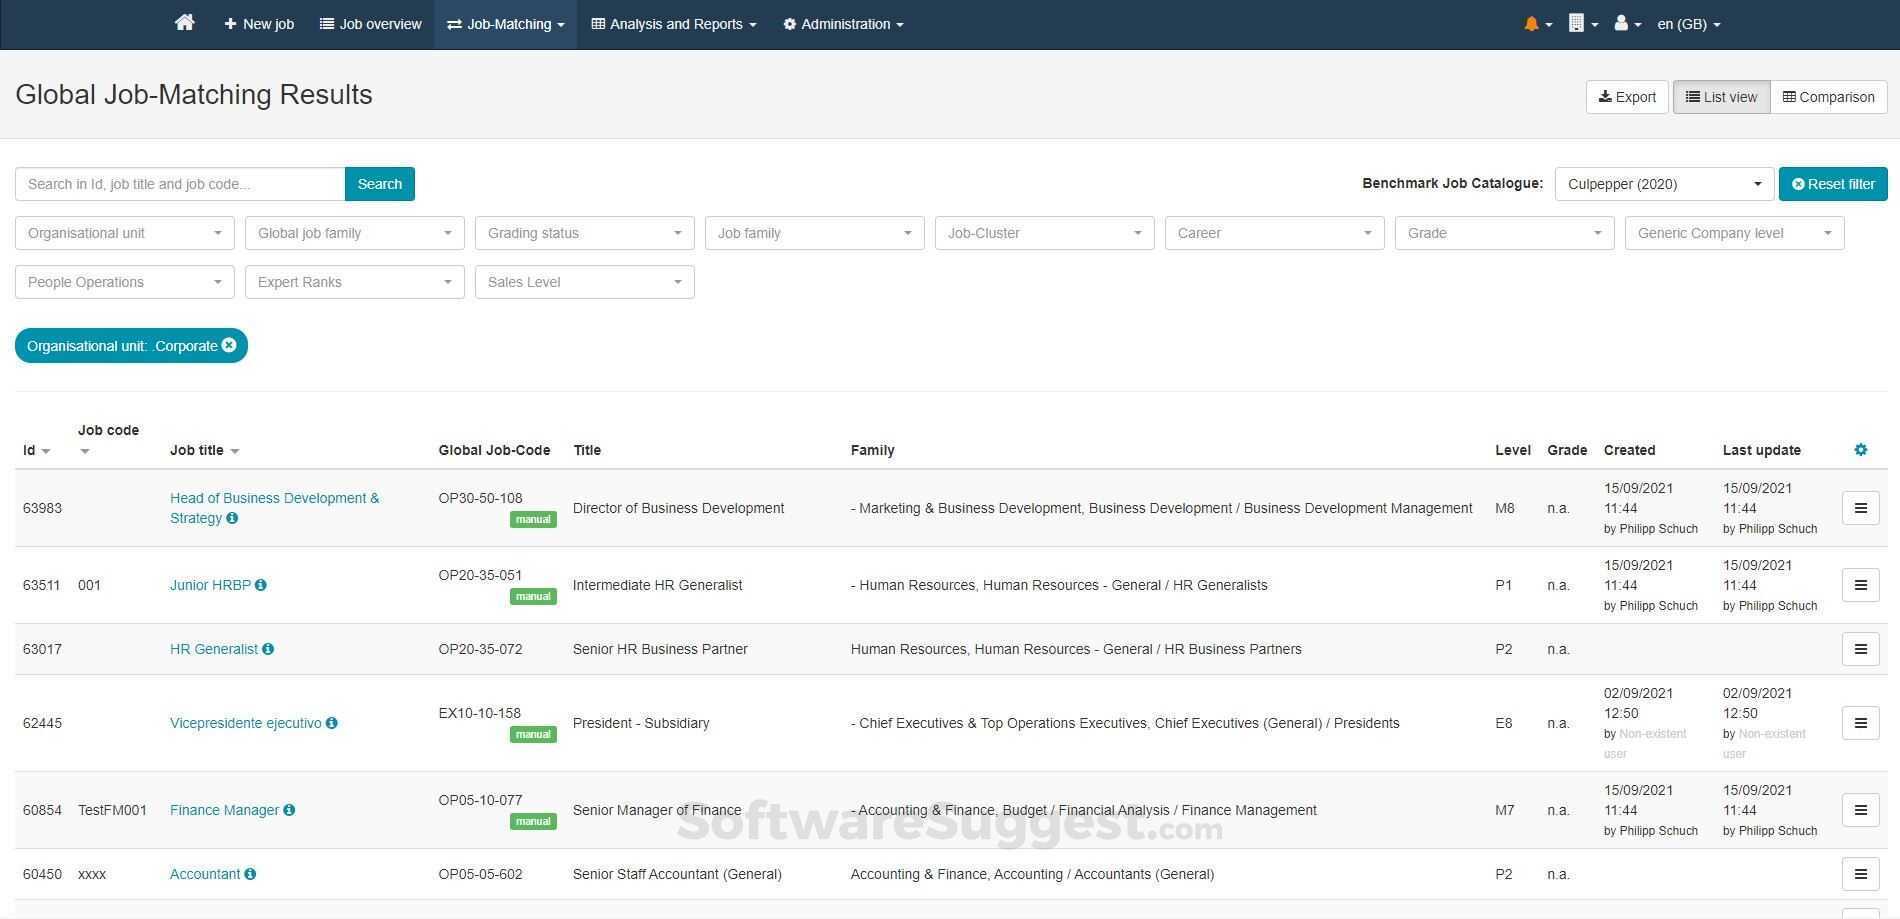This screenshot has width=1900, height=919.
Task: Open the row actions menu for Accountant
Action: [x=1861, y=873]
